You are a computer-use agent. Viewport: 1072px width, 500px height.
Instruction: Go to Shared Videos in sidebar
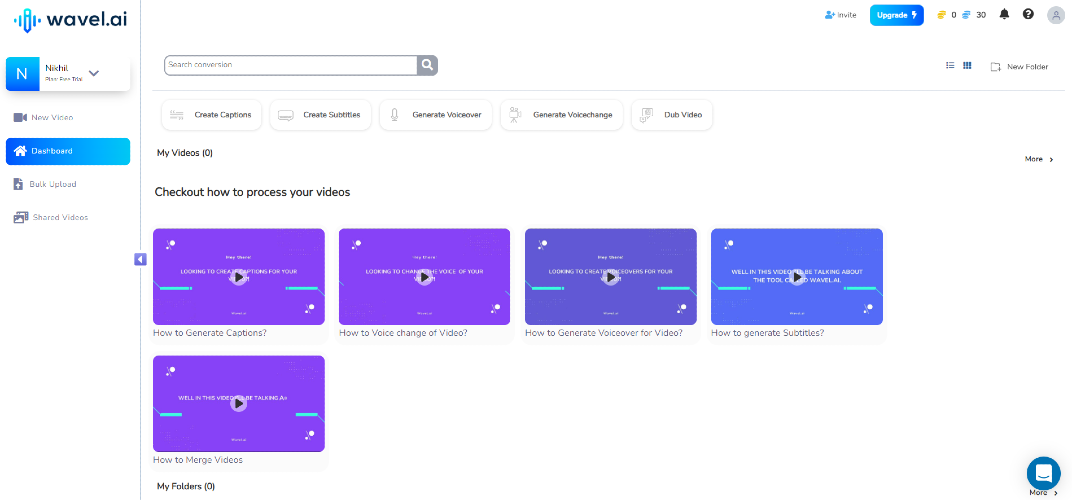[x=51, y=218]
